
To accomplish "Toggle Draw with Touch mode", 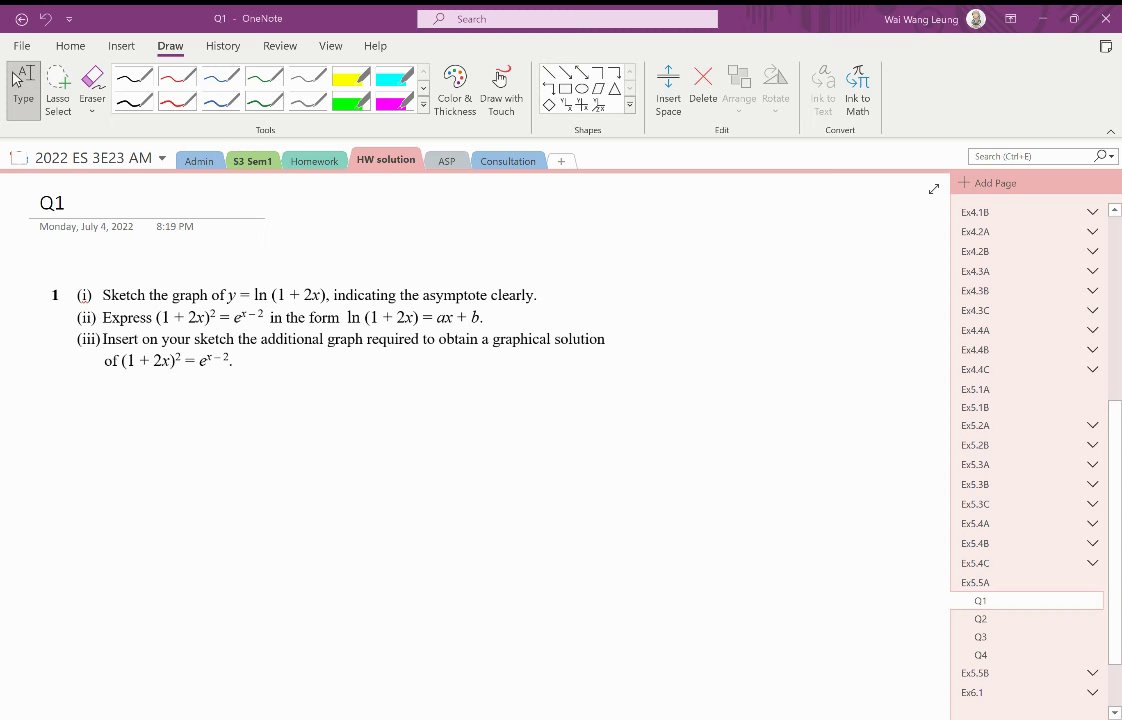I will point(501,91).
